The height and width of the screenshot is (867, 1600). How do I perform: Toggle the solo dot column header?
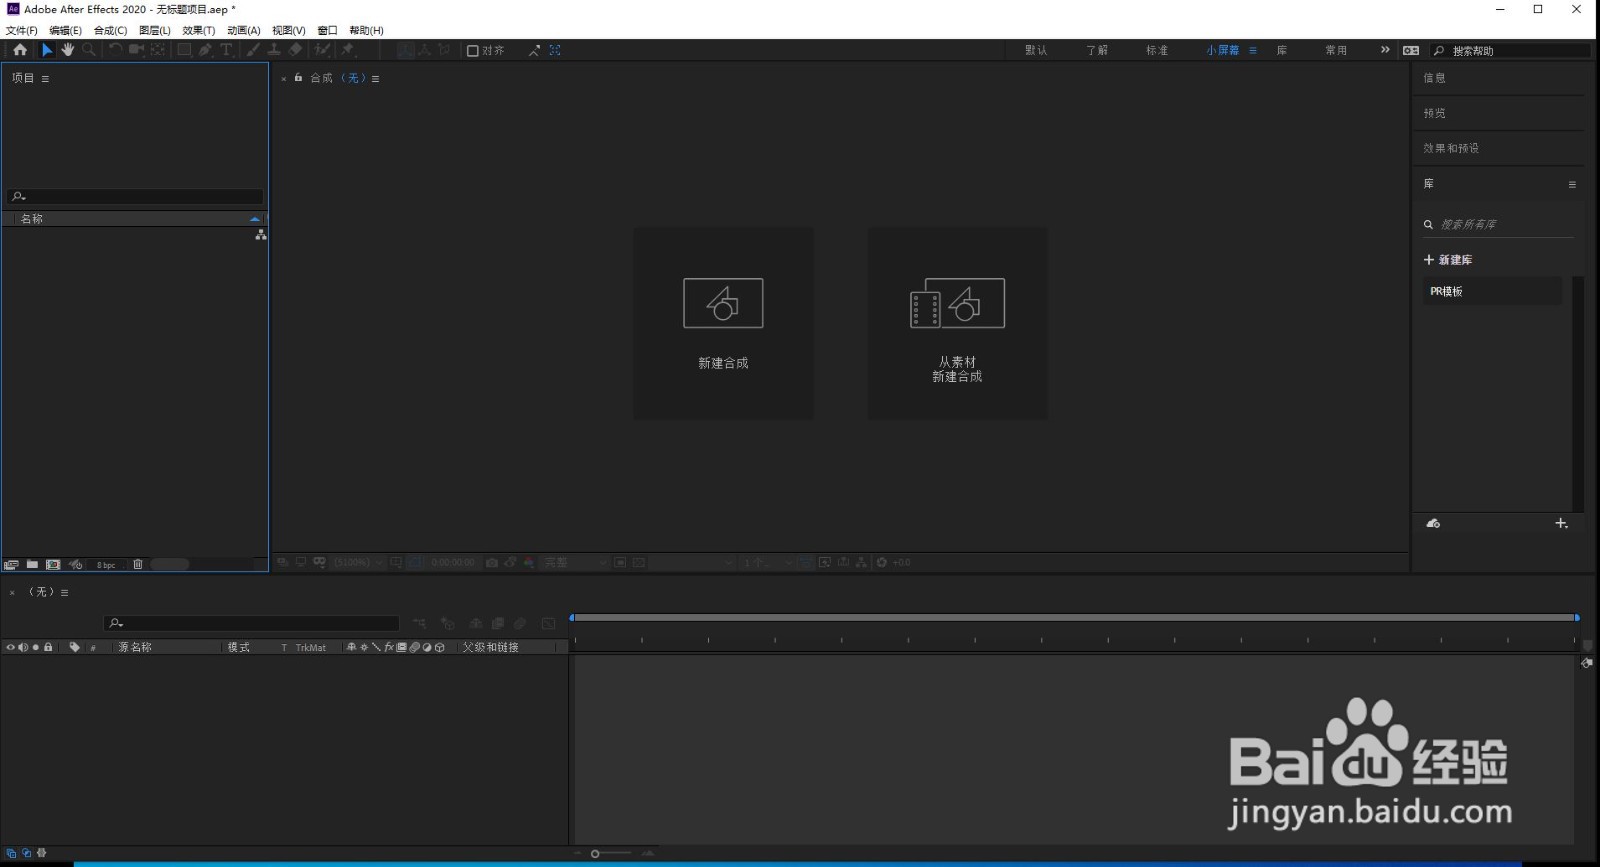[x=36, y=647]
